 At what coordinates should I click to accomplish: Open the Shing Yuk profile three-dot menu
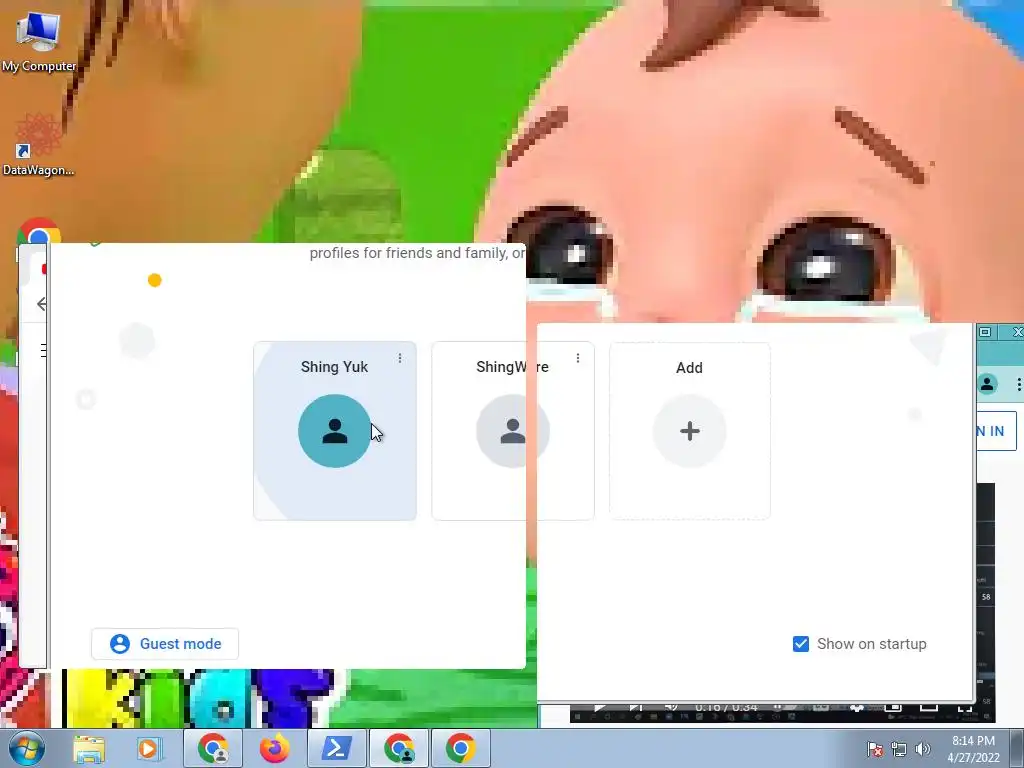coord(400,358)
